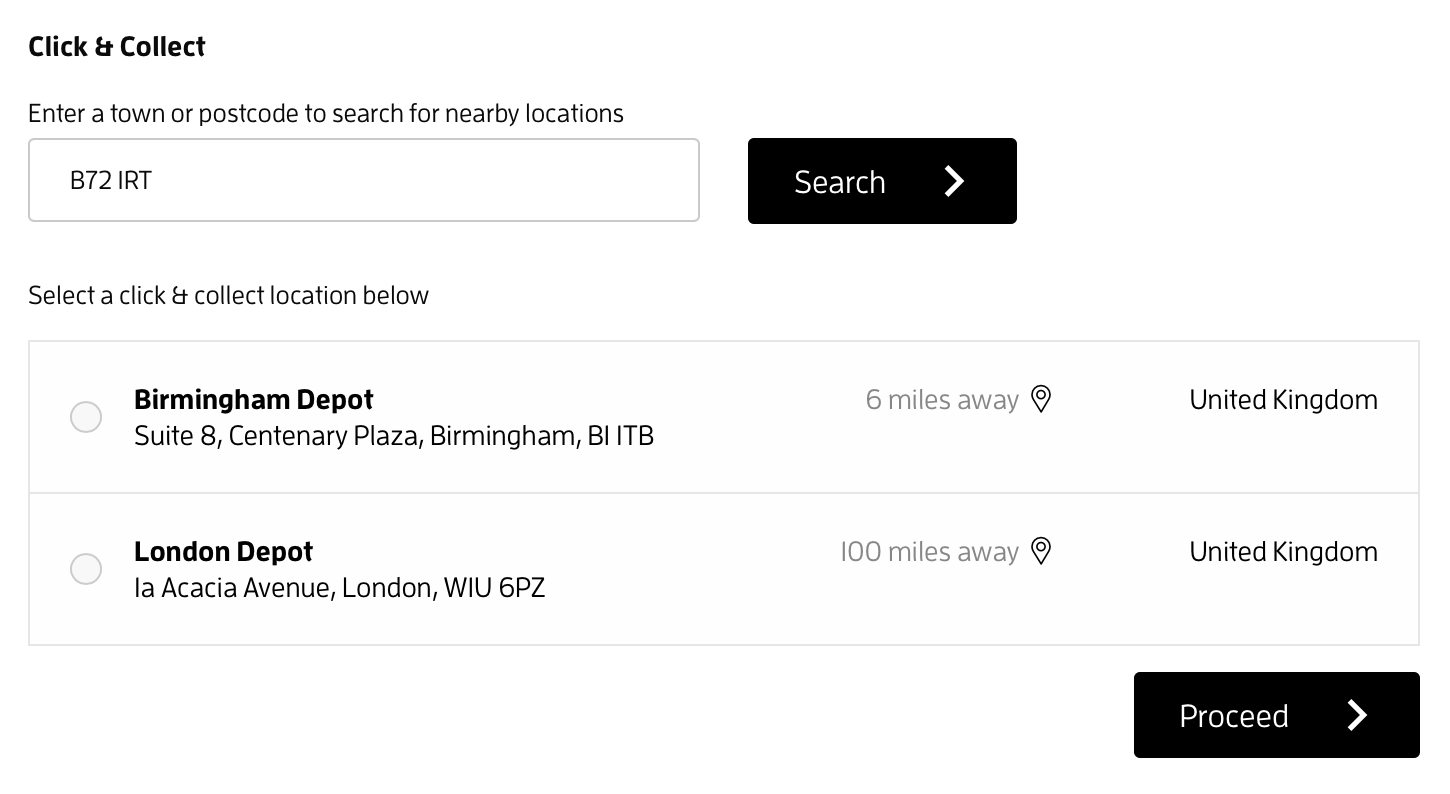This screenshot has width=1450, height=794.
Task: Click the 6 miles away distance label
Action: point(941,399)
